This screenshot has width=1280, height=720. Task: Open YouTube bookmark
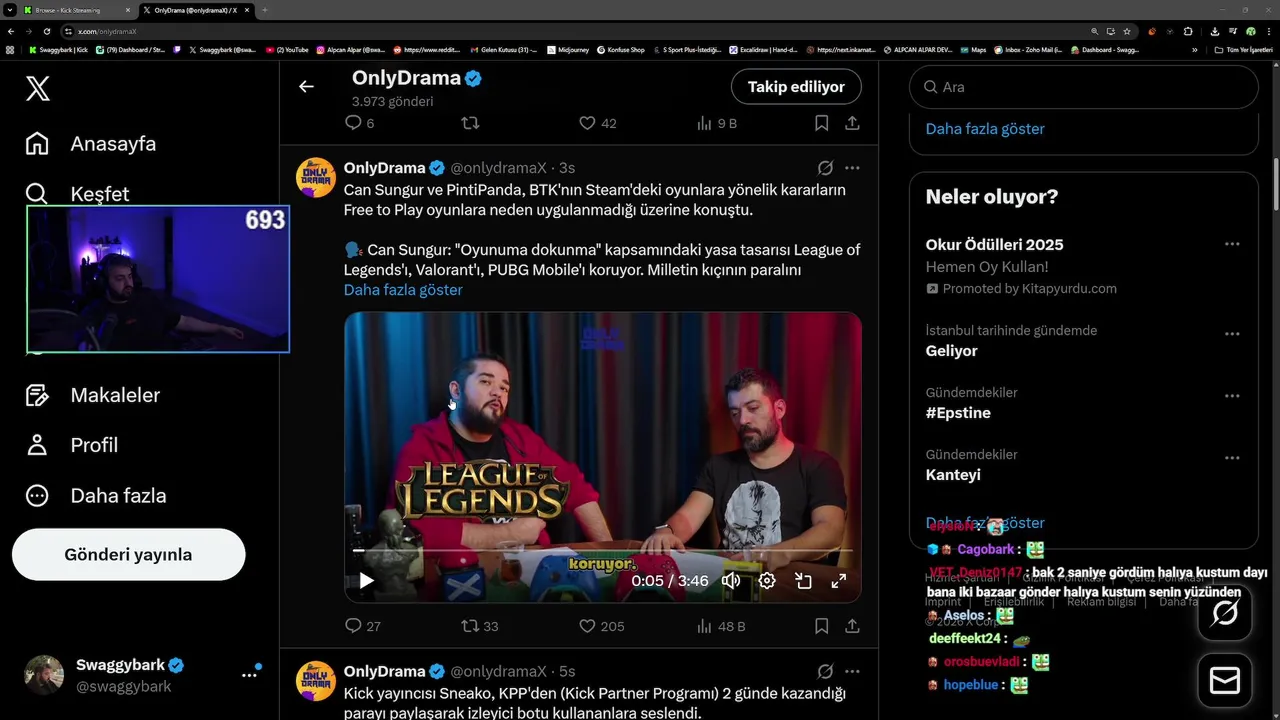(x=287, y=49)
